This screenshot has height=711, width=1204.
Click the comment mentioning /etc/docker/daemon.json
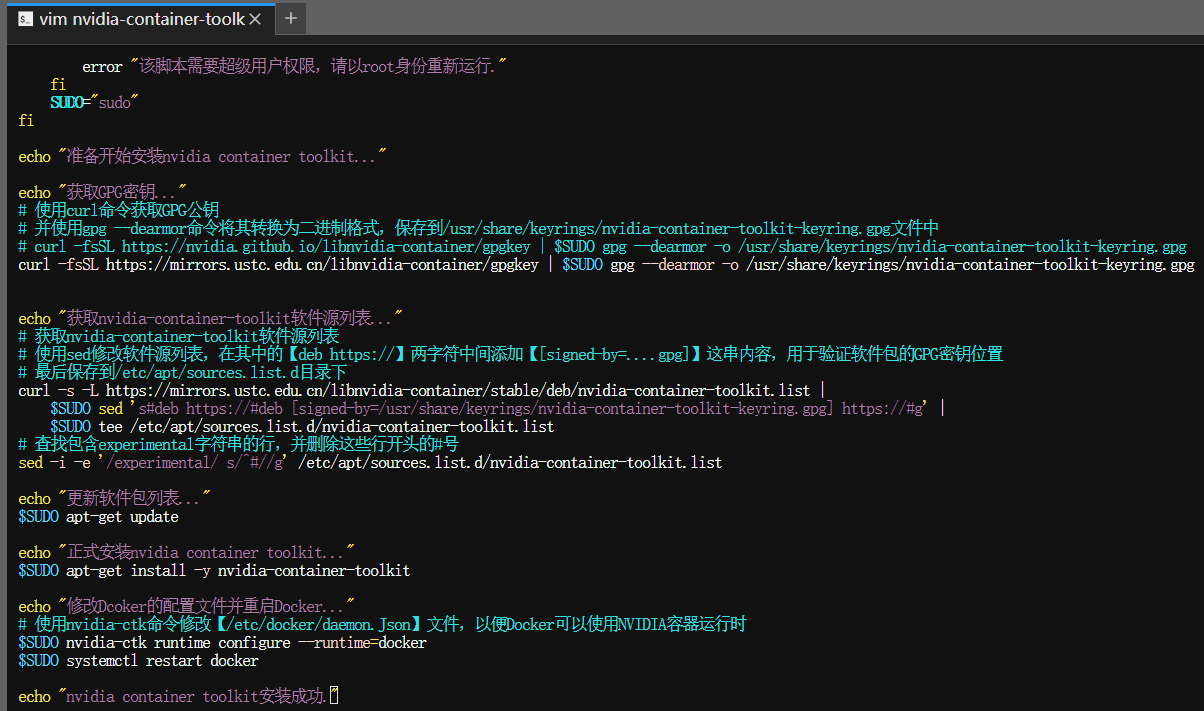click(382, 625)
